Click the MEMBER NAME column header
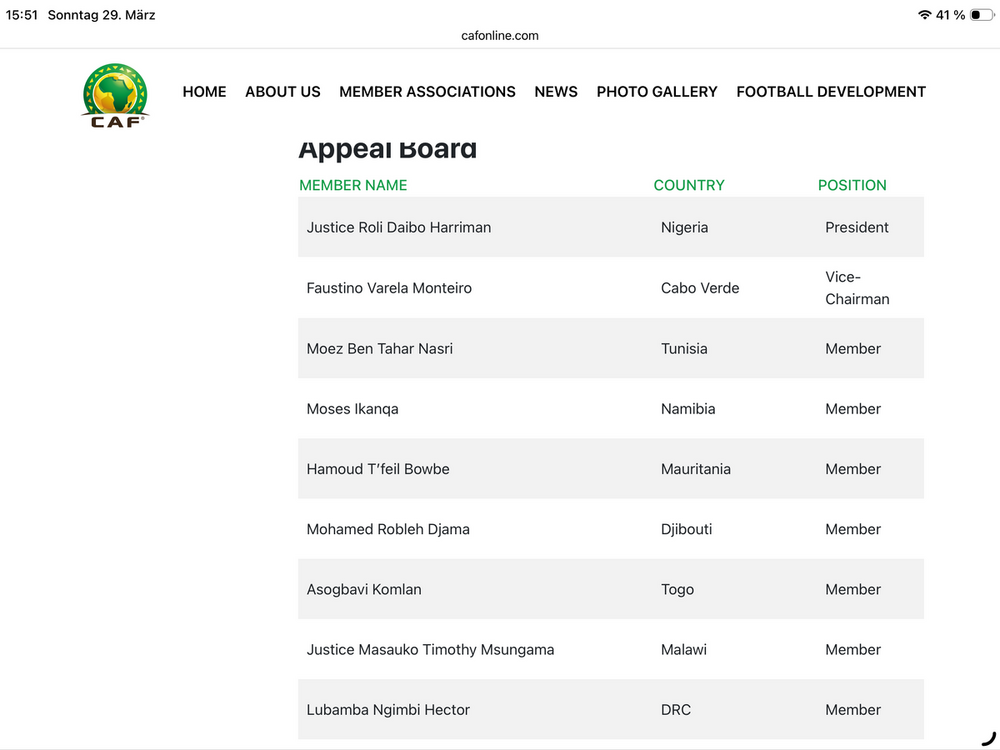Image resolution: width=1000 pixels, height=750 pixels. click(x=353, y=185)
